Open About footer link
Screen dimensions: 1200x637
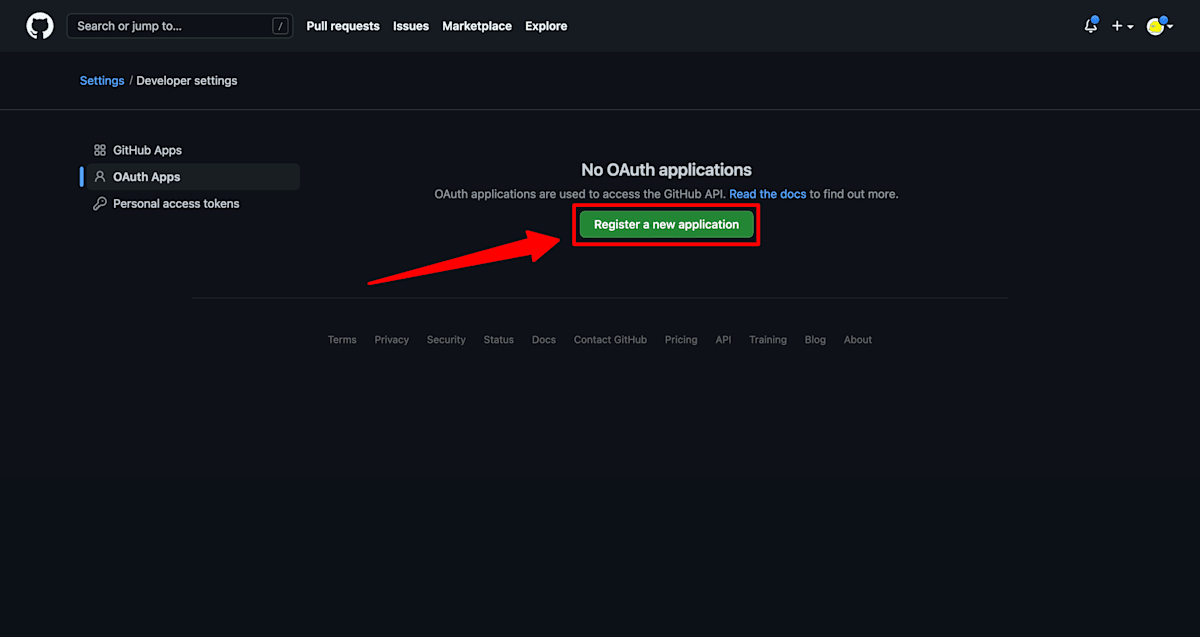(858, 340)
